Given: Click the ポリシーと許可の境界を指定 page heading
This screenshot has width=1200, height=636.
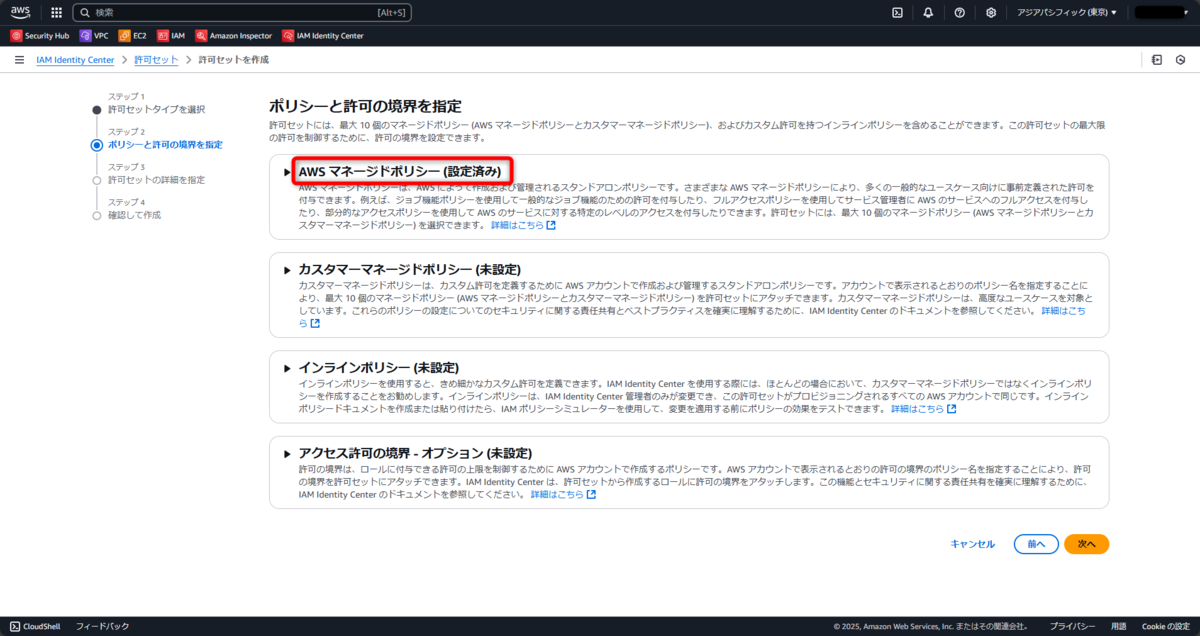Looking at the screenshot, I should (x=365, y=106).
